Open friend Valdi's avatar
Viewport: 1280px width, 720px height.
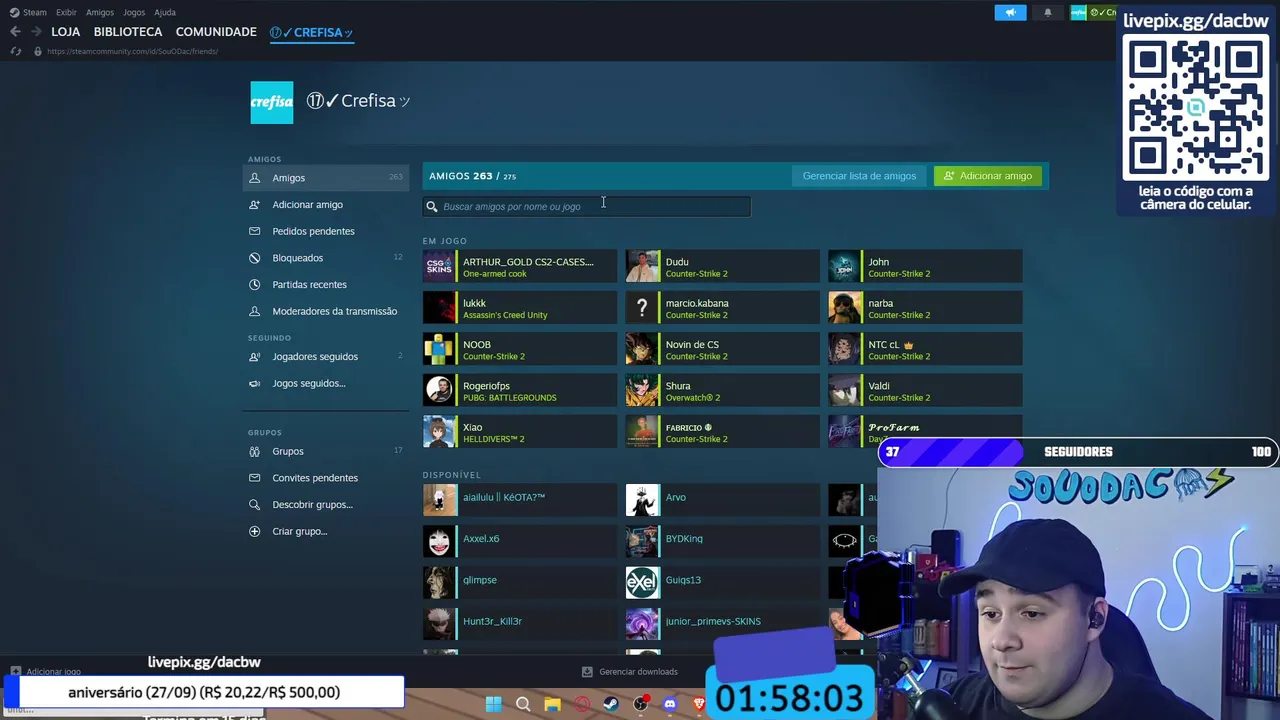pos(845,391)
